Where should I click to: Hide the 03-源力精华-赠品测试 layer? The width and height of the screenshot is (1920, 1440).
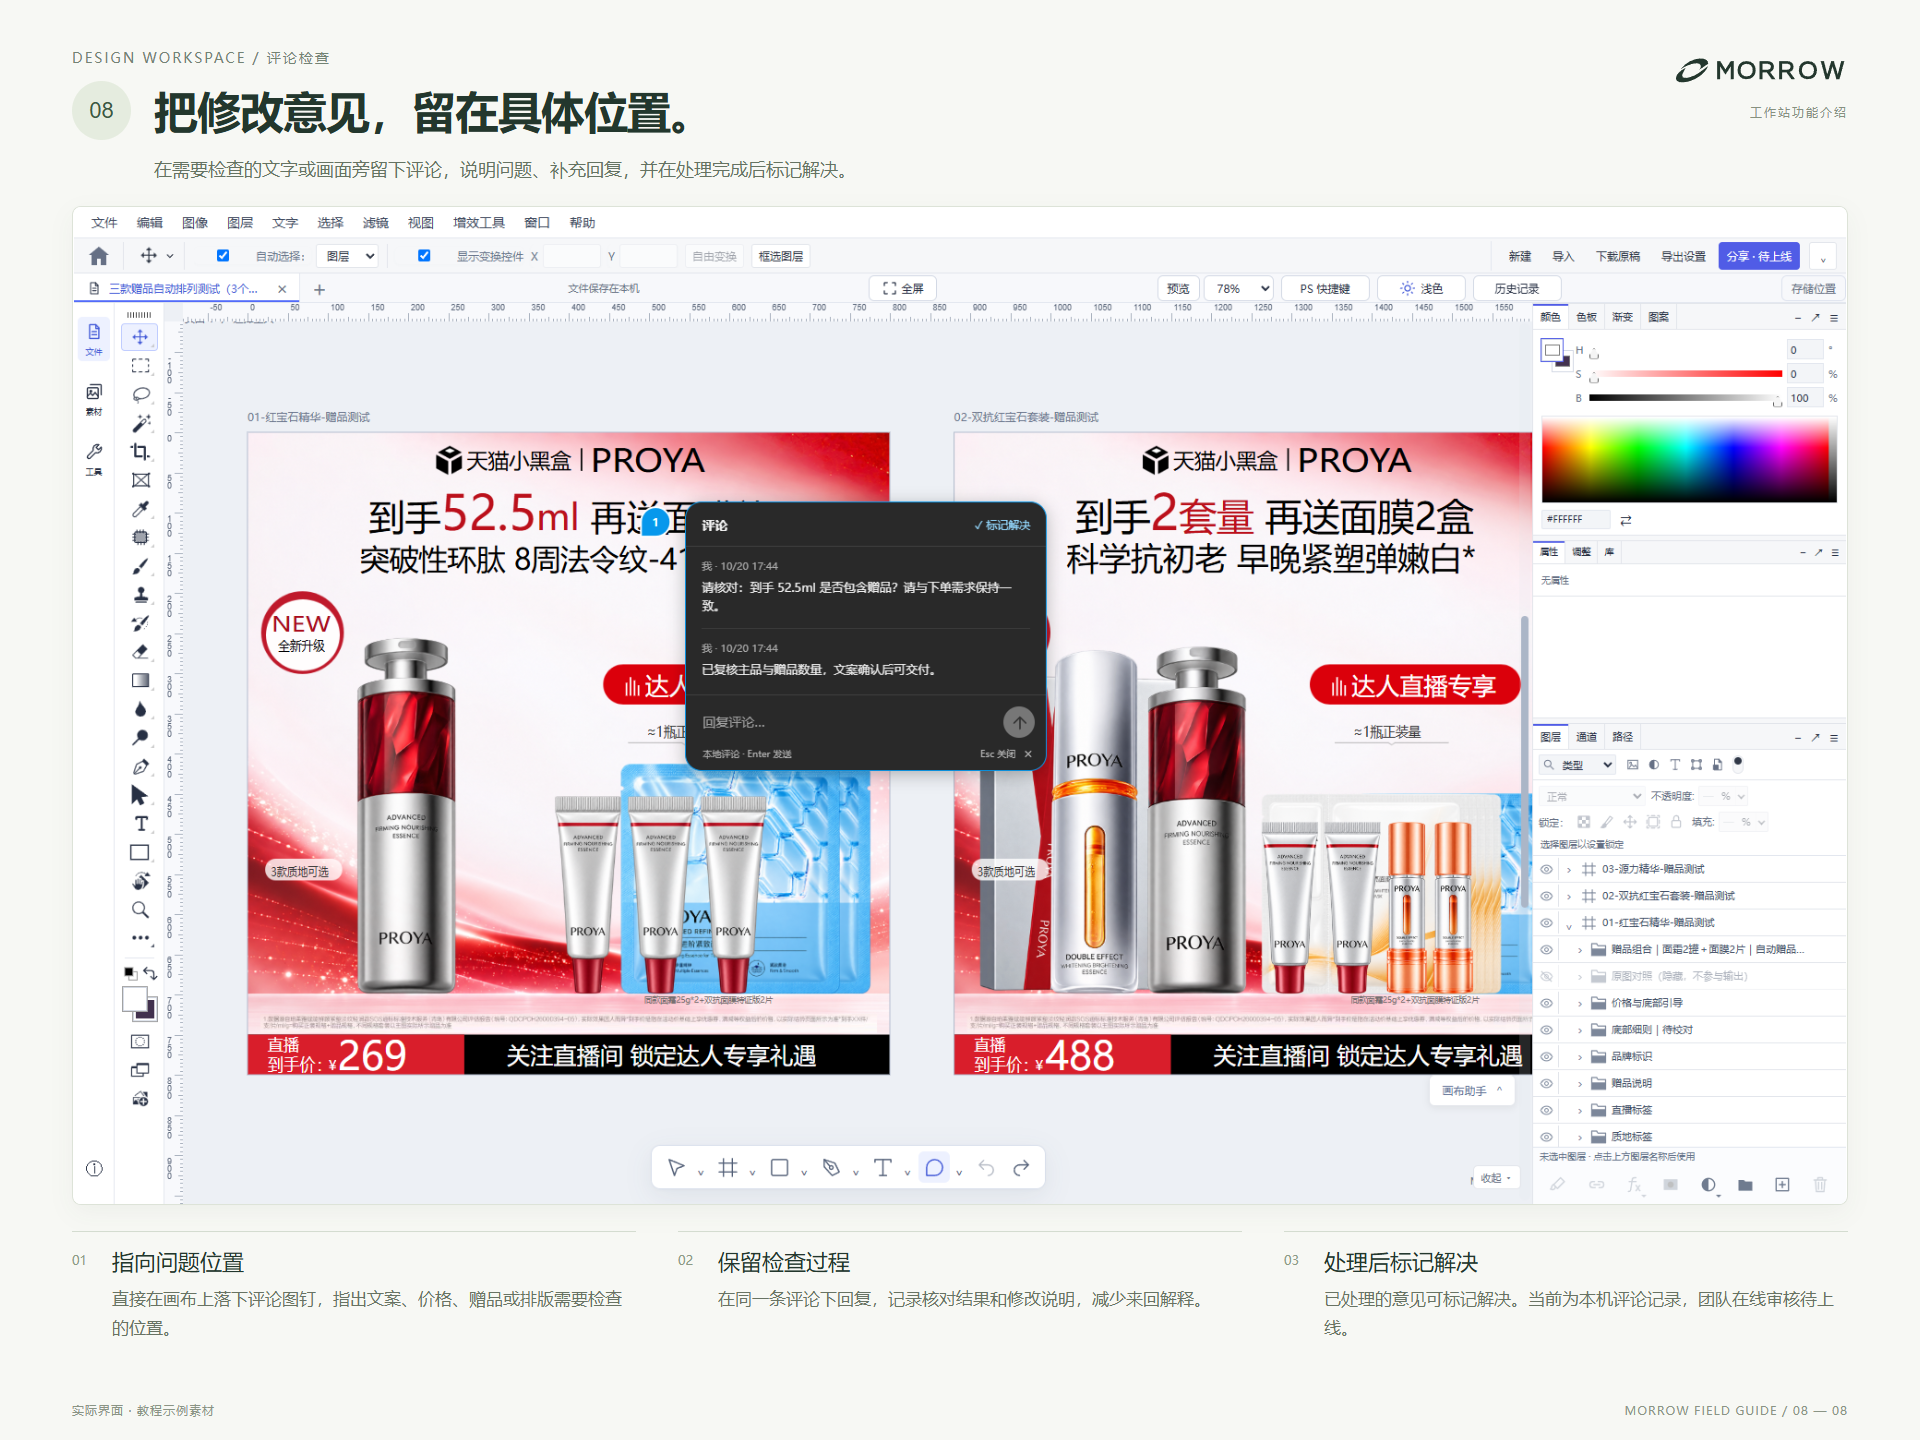(1547, 869)
